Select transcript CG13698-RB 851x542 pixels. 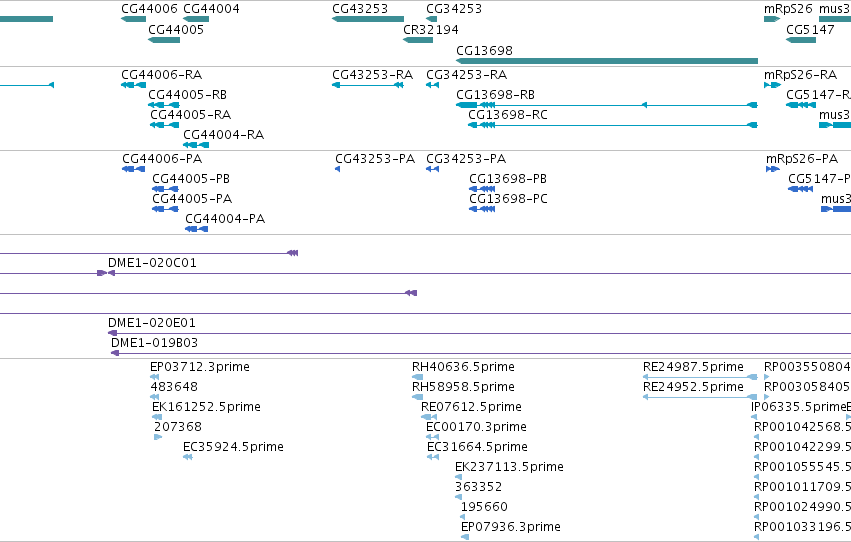[607, 105]
